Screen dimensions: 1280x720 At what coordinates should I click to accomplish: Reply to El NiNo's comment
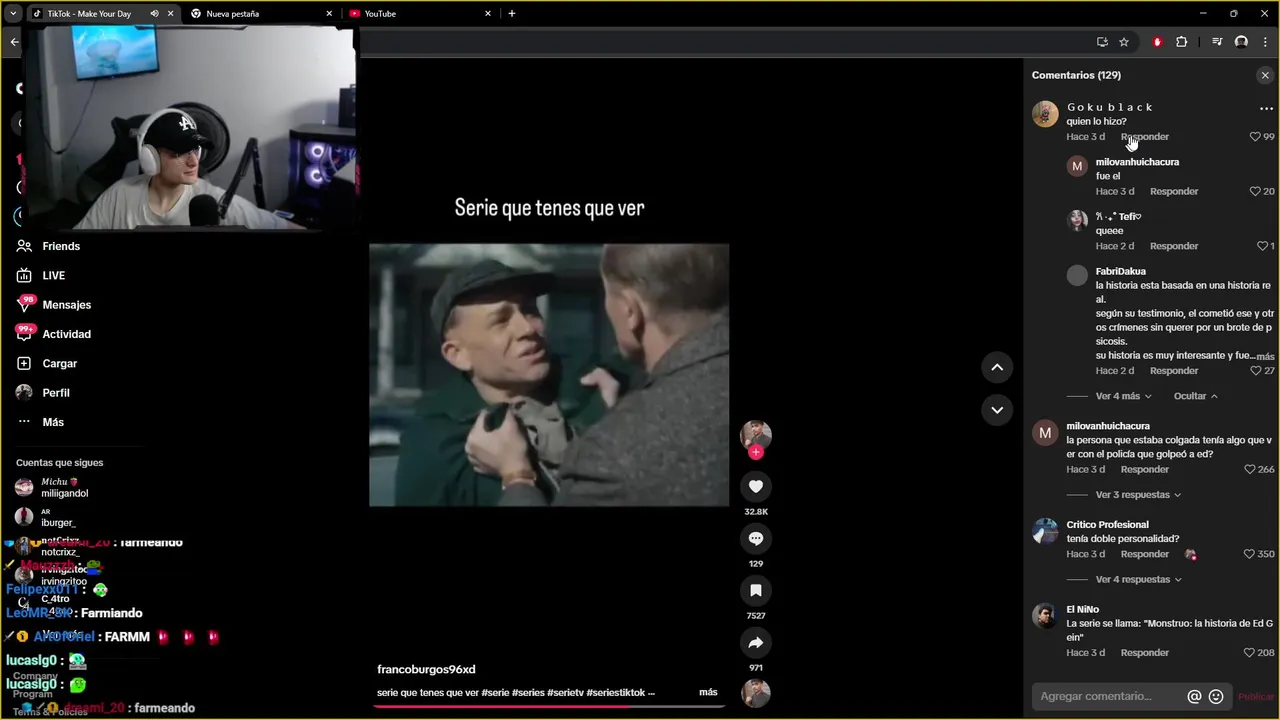click(1145, 653)
